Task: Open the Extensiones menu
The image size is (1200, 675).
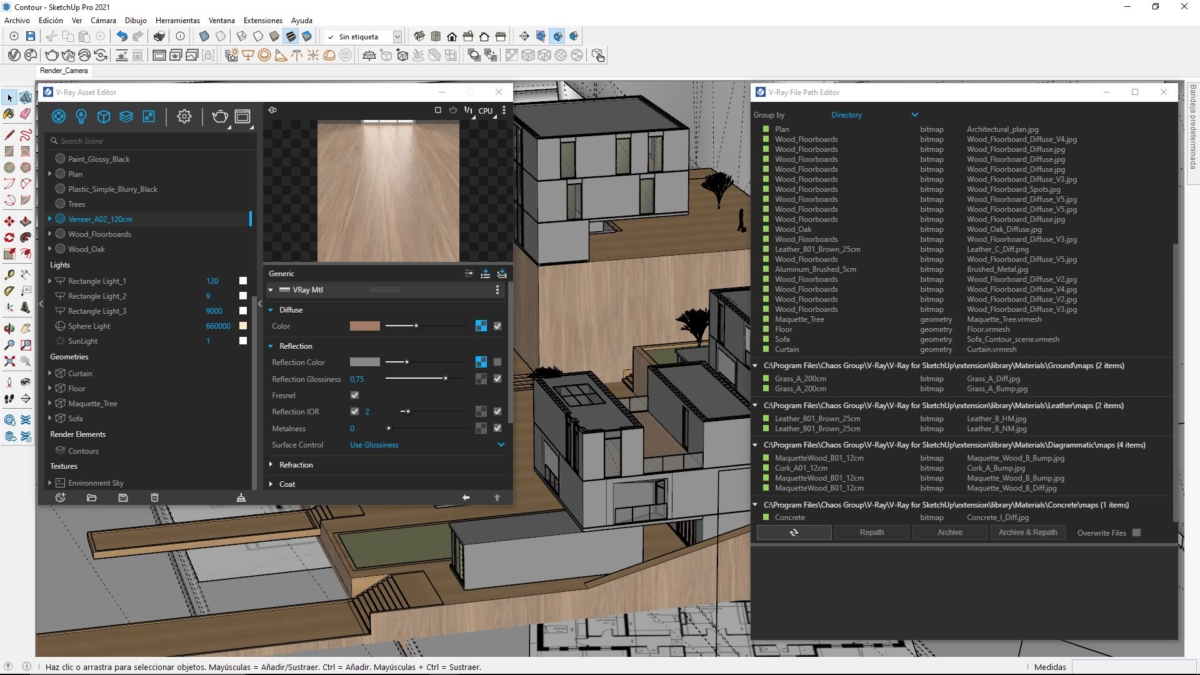Action: click(x=263, y=20)
